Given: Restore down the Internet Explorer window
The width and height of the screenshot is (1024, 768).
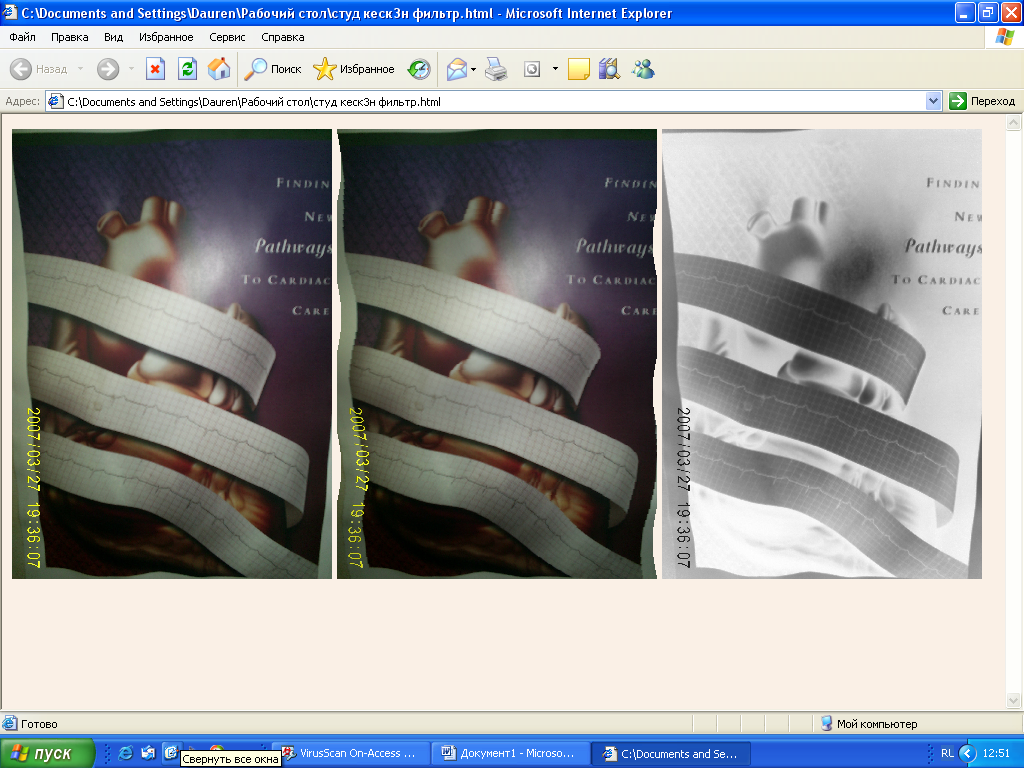Looking at the screenshot, I should tap(987, 12).
